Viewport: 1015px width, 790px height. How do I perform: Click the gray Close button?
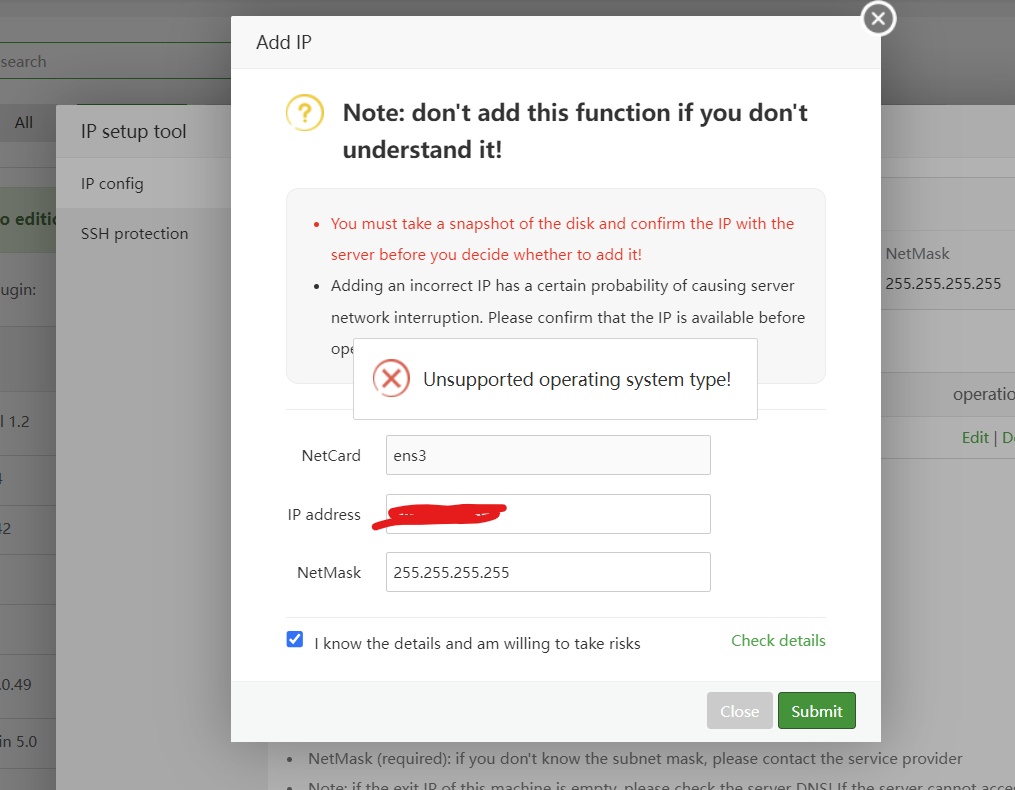pyautogui.click(x=739, y=711)
